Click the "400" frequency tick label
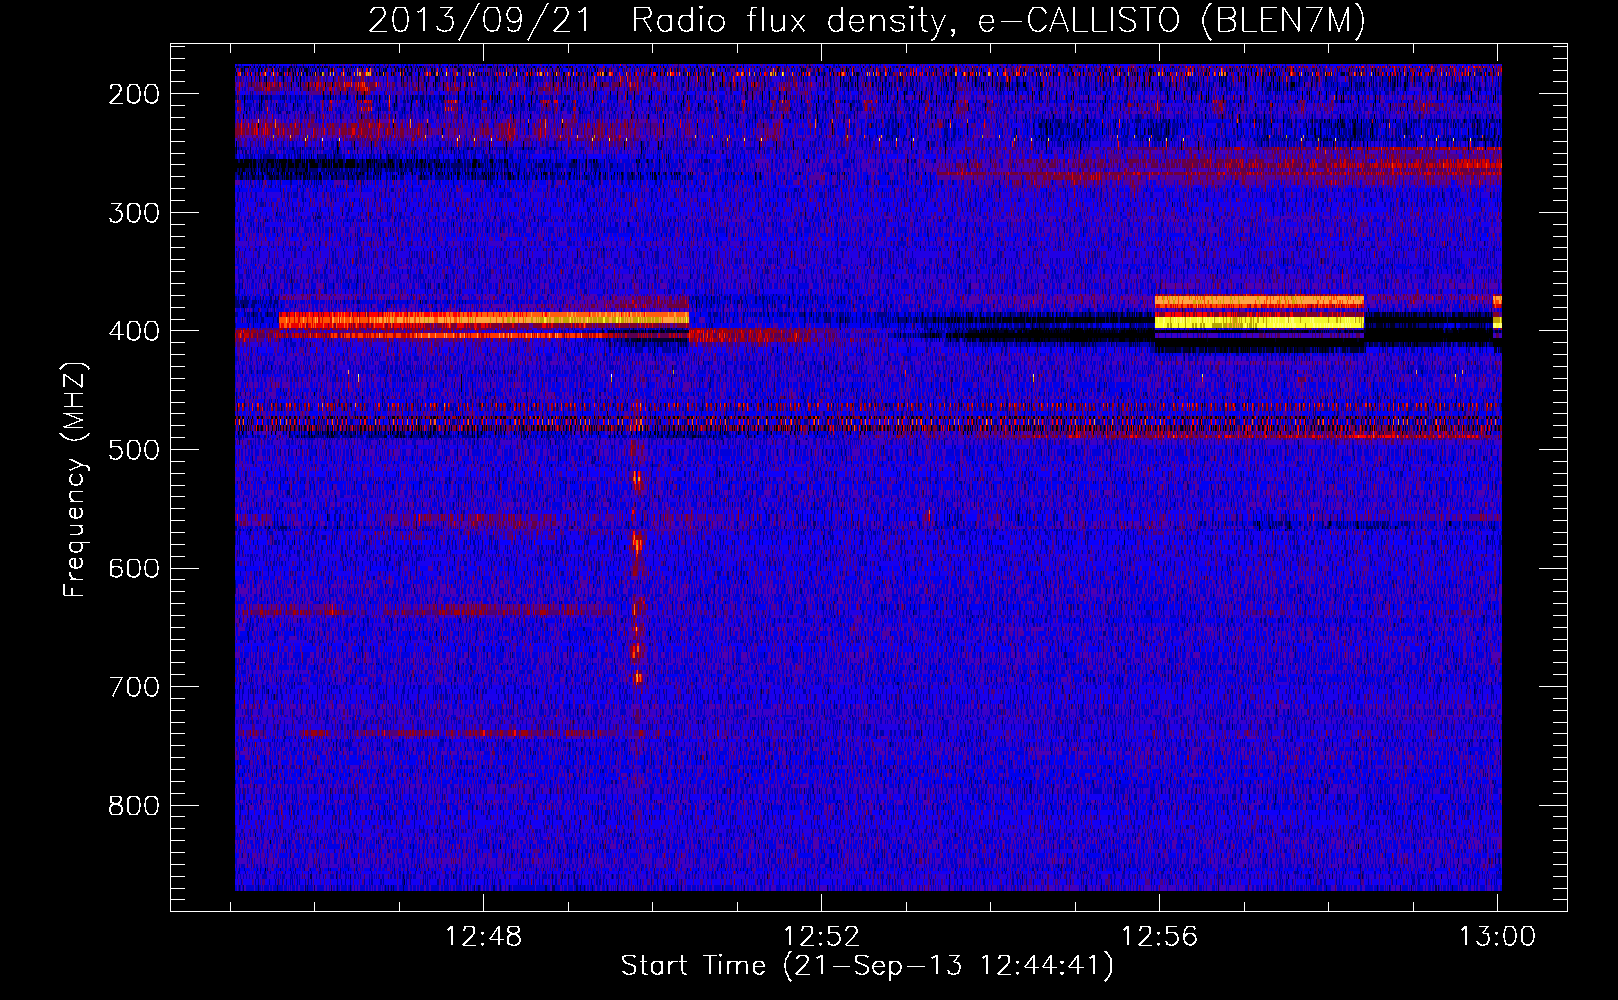Image resolution: width=1618 pixels, height=1000 pixels. [133, 331]
